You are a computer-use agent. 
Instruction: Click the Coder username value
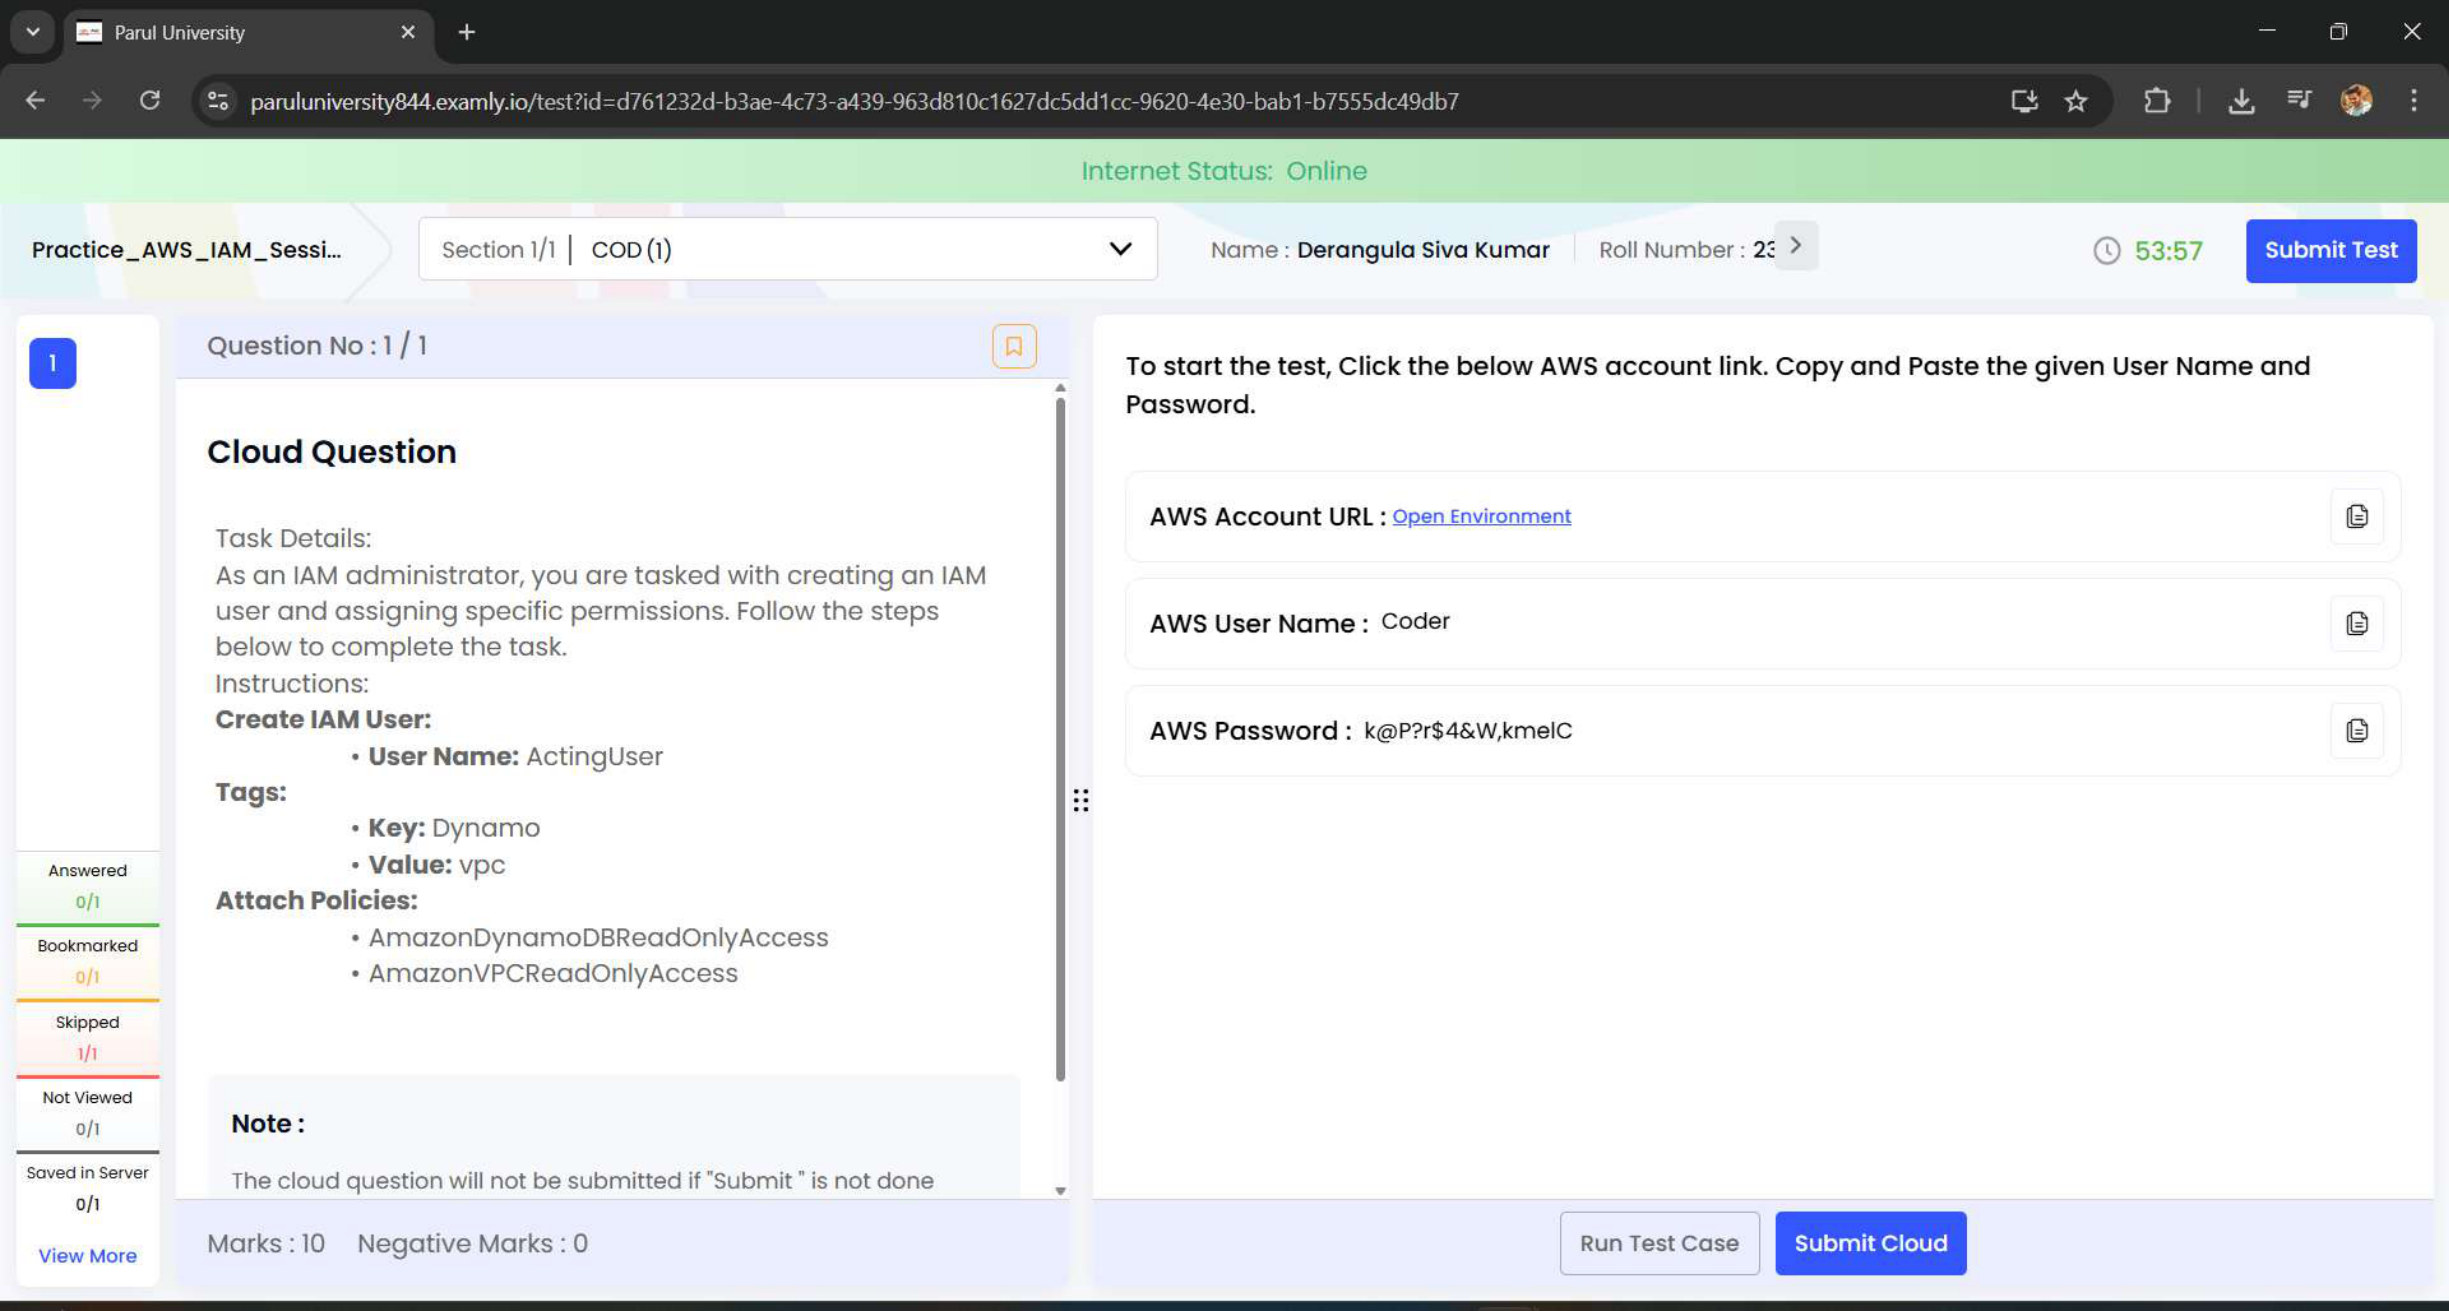(x=1415, y=621)
